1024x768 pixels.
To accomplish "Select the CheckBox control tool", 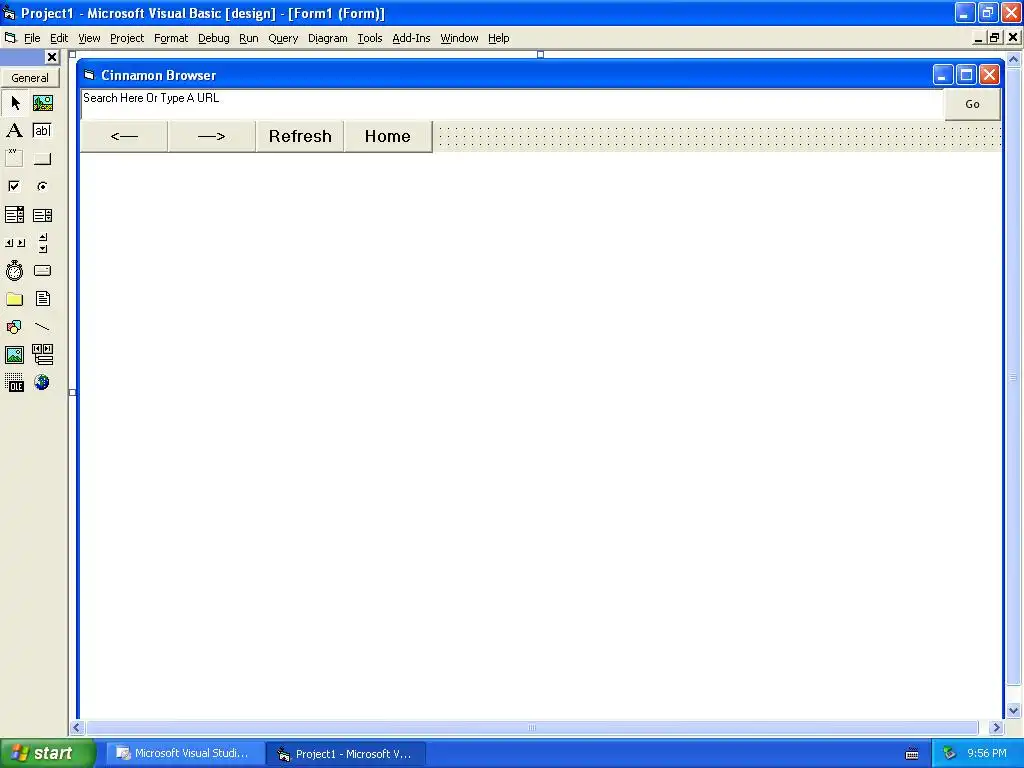I will [14, 187].
